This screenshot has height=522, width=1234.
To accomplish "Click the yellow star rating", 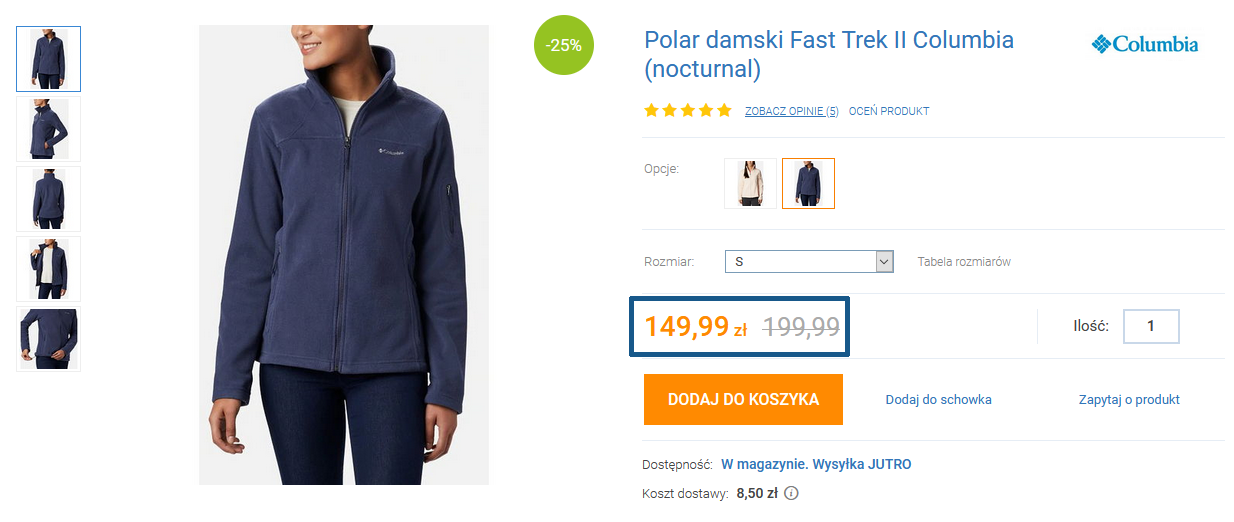I will click(x=688, y=110).
